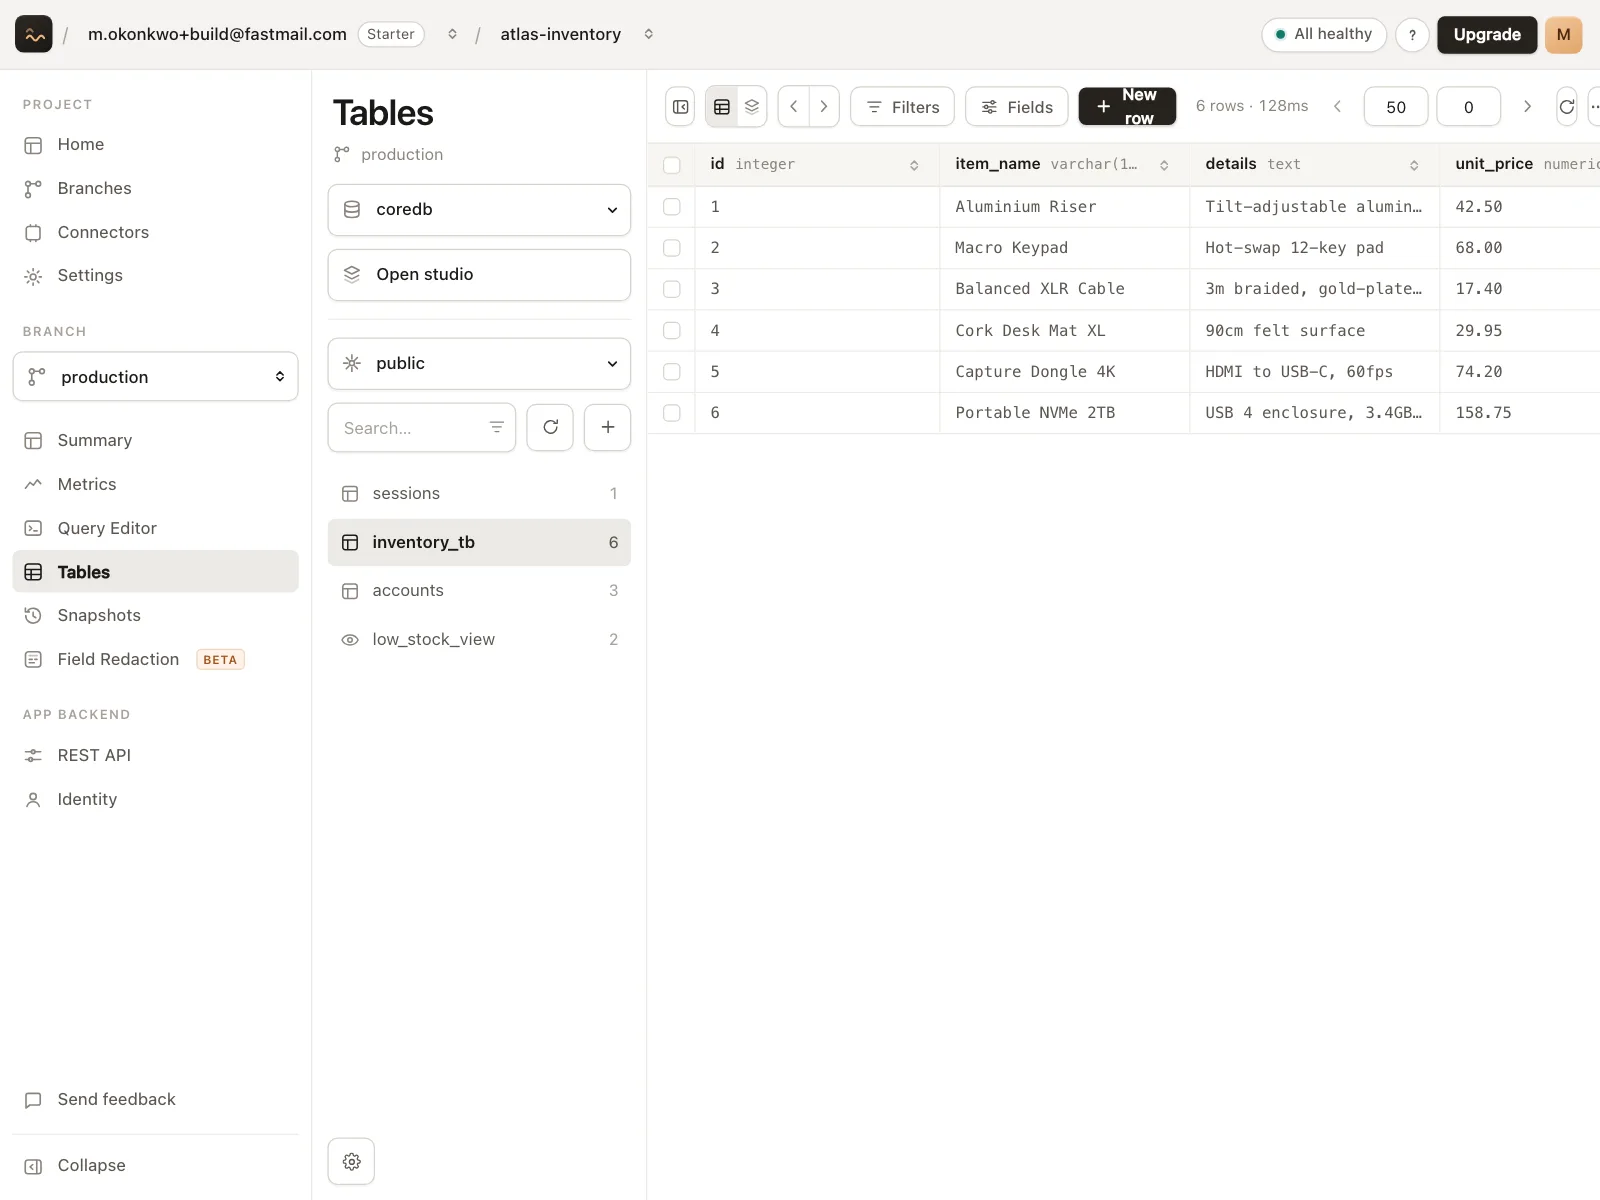This screenshot has width=1600, height=1200.
Task: Click the app logo icon in header
Action: point(34,34)
